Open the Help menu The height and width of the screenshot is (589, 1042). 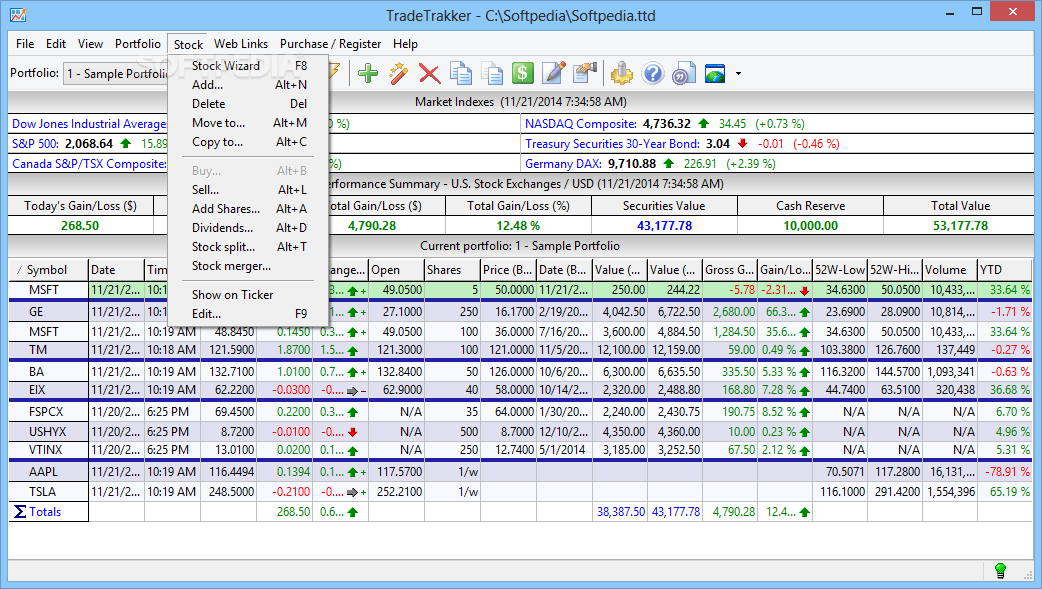click(405, 44)
